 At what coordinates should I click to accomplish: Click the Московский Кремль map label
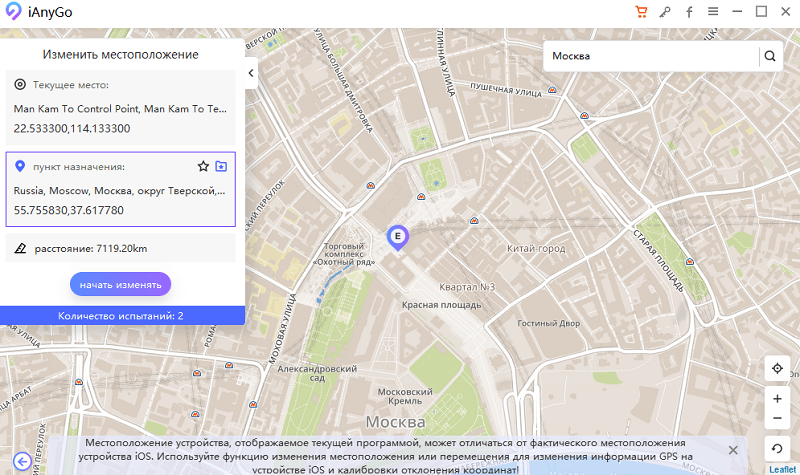[405, 396]
